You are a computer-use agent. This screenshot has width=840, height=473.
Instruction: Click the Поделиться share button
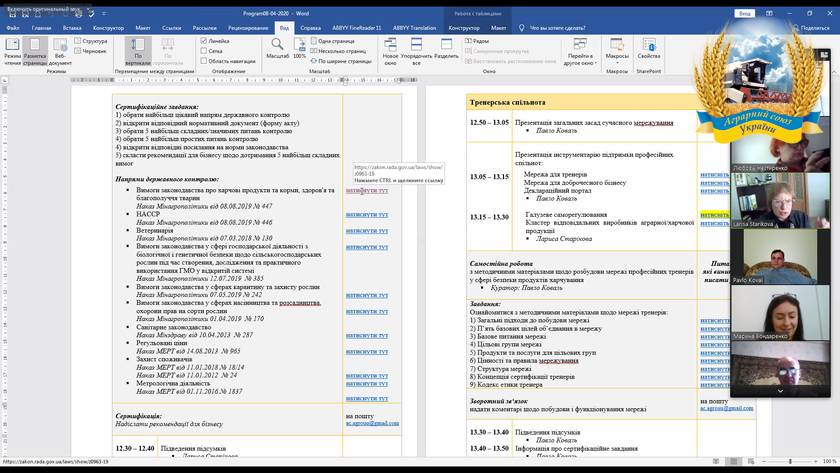point(811,28)
